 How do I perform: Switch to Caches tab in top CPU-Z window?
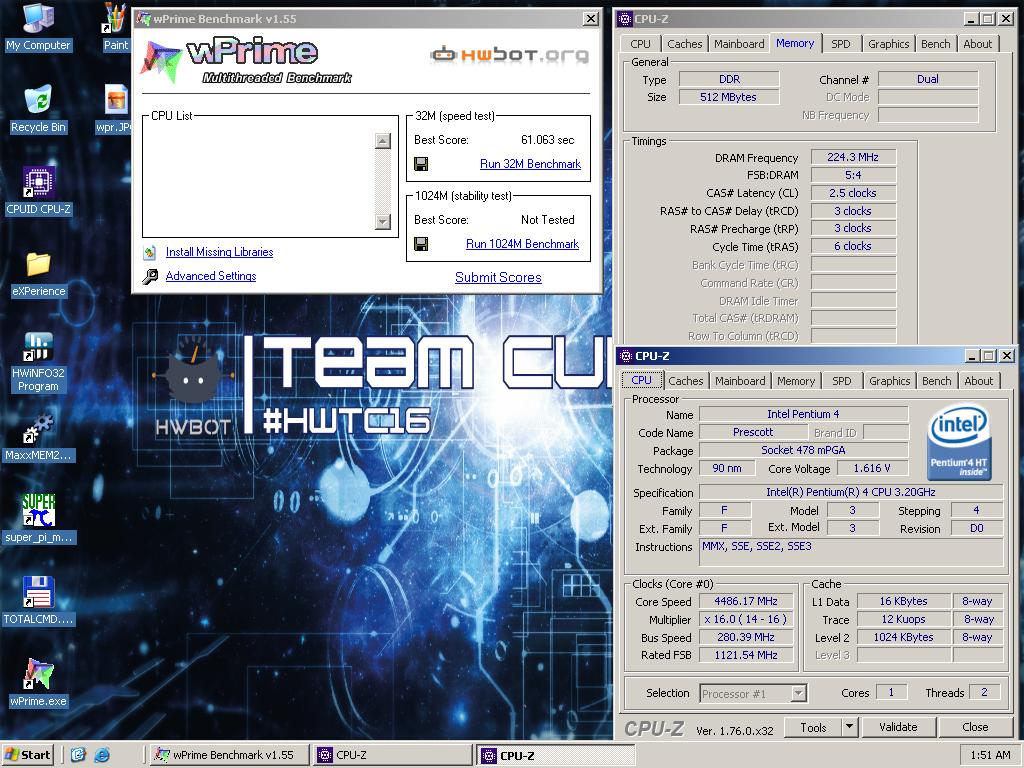pyautogui.click(x=684, y=44)
